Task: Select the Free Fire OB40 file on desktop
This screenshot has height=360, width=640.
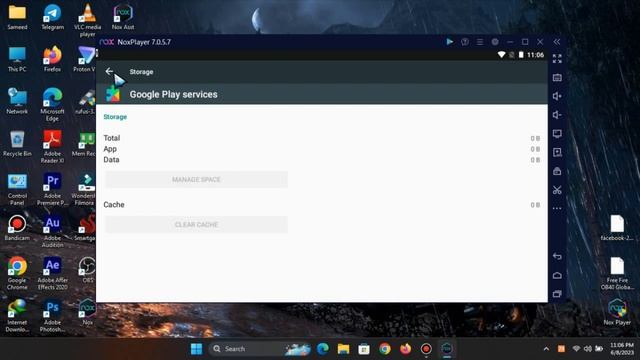Action: pos(617,273)
